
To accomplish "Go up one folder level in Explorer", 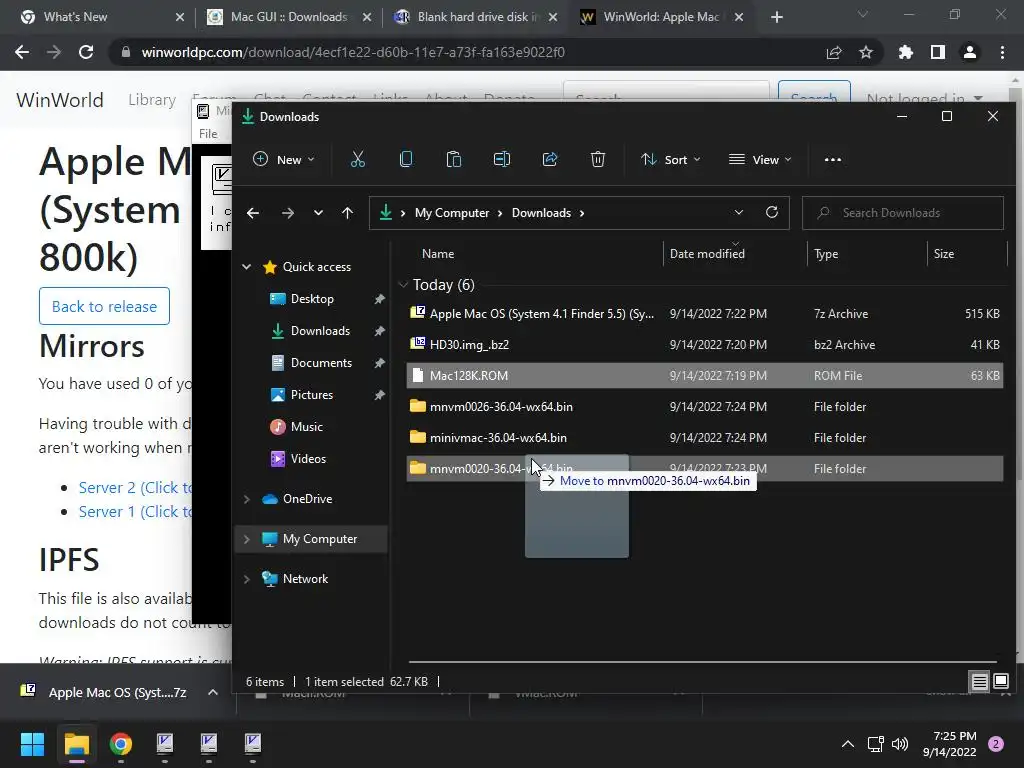I will (347, 213).
